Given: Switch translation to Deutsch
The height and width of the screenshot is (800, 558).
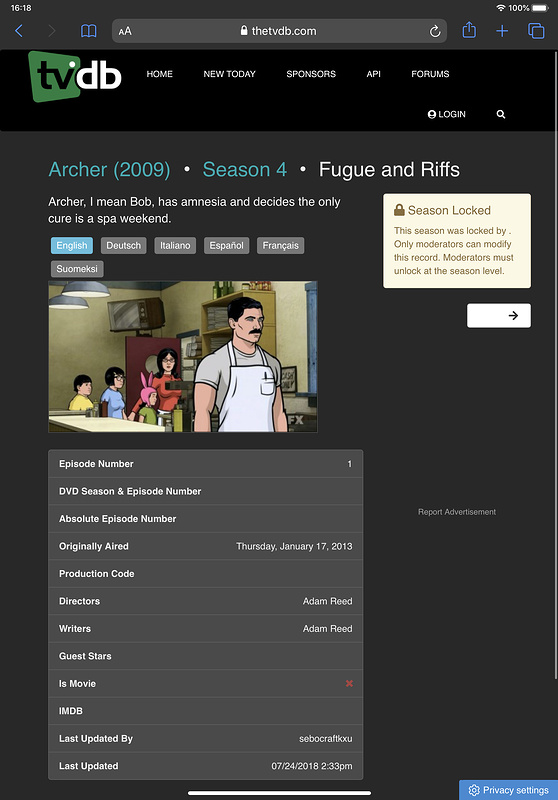Looking at the screenshot, I should (123, 245).
